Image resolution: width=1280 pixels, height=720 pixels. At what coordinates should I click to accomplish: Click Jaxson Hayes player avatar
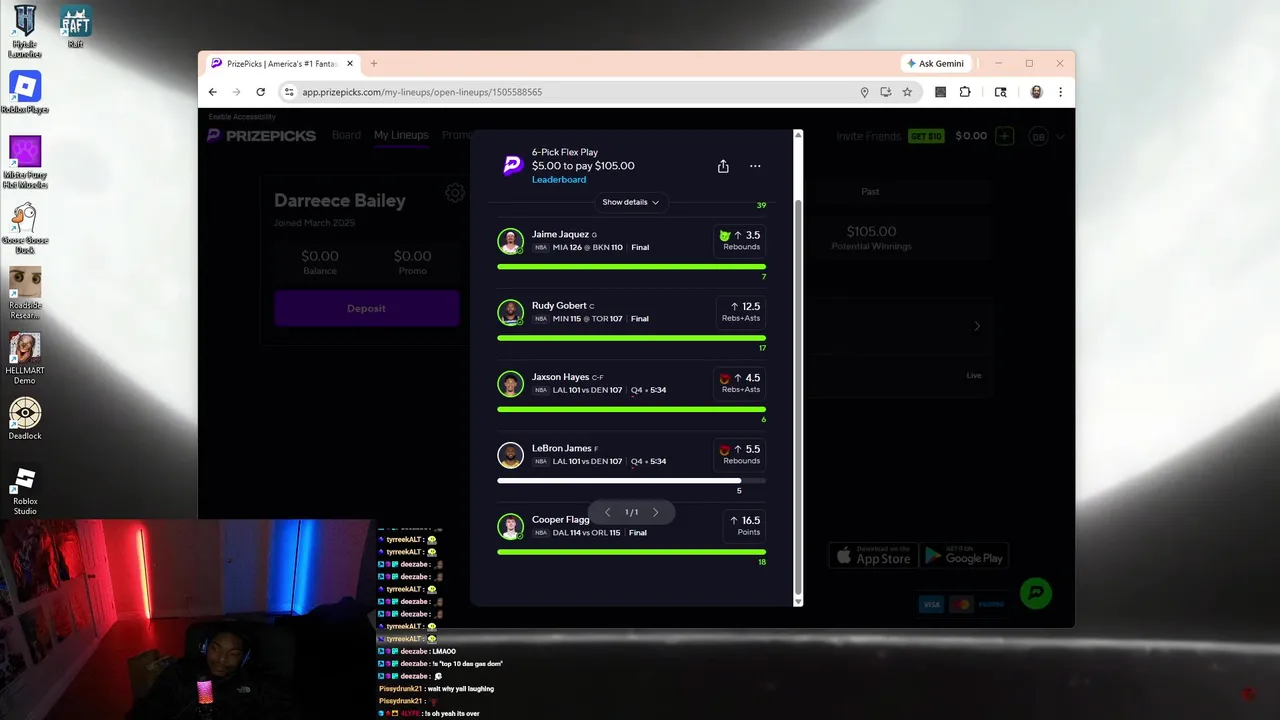511,384
